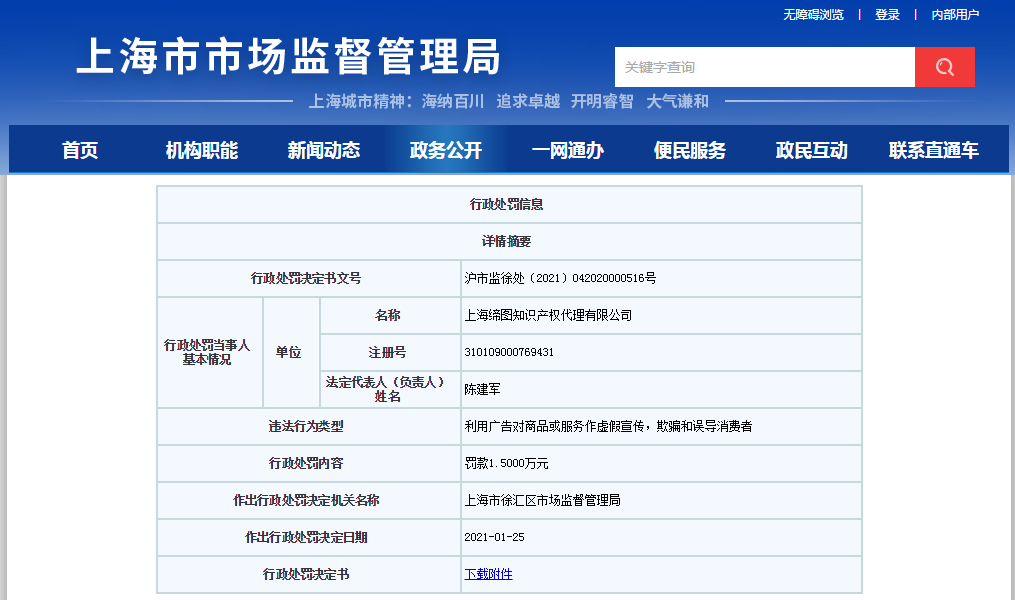The image size is (1015, 600).
Task: Click the 违法行为类型 label cell
Action: tap(308, 426)
